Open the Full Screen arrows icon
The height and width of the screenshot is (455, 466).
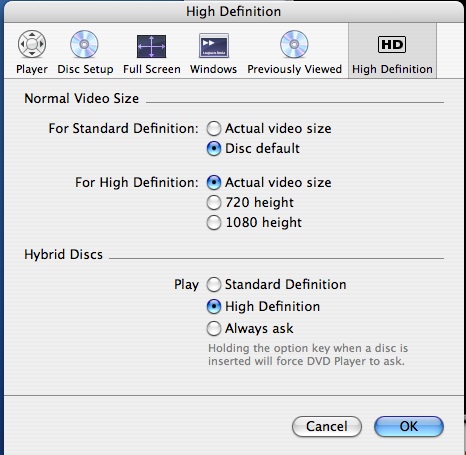click(151, 46)
